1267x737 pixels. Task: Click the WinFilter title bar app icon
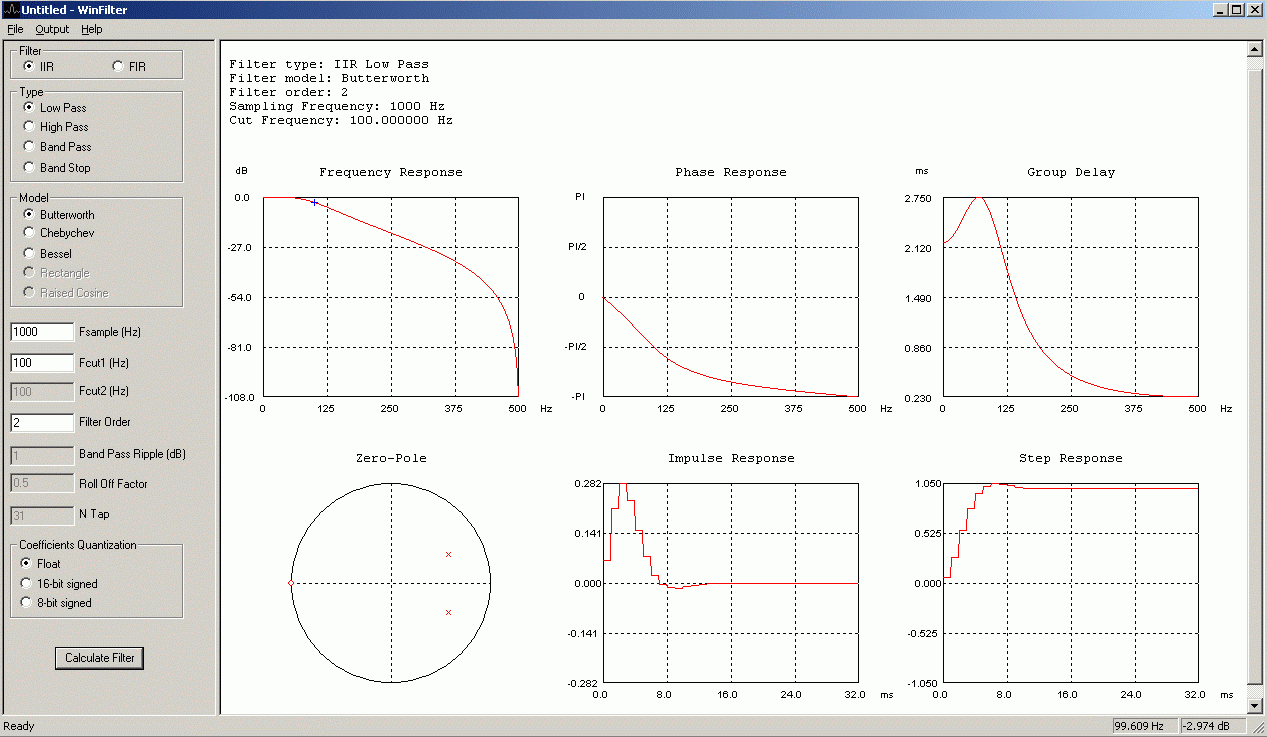[x=10, y=10]
